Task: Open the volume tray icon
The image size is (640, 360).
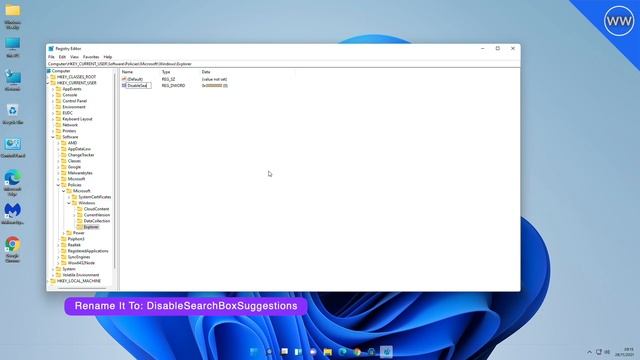Action: click(x=607, y=352)
